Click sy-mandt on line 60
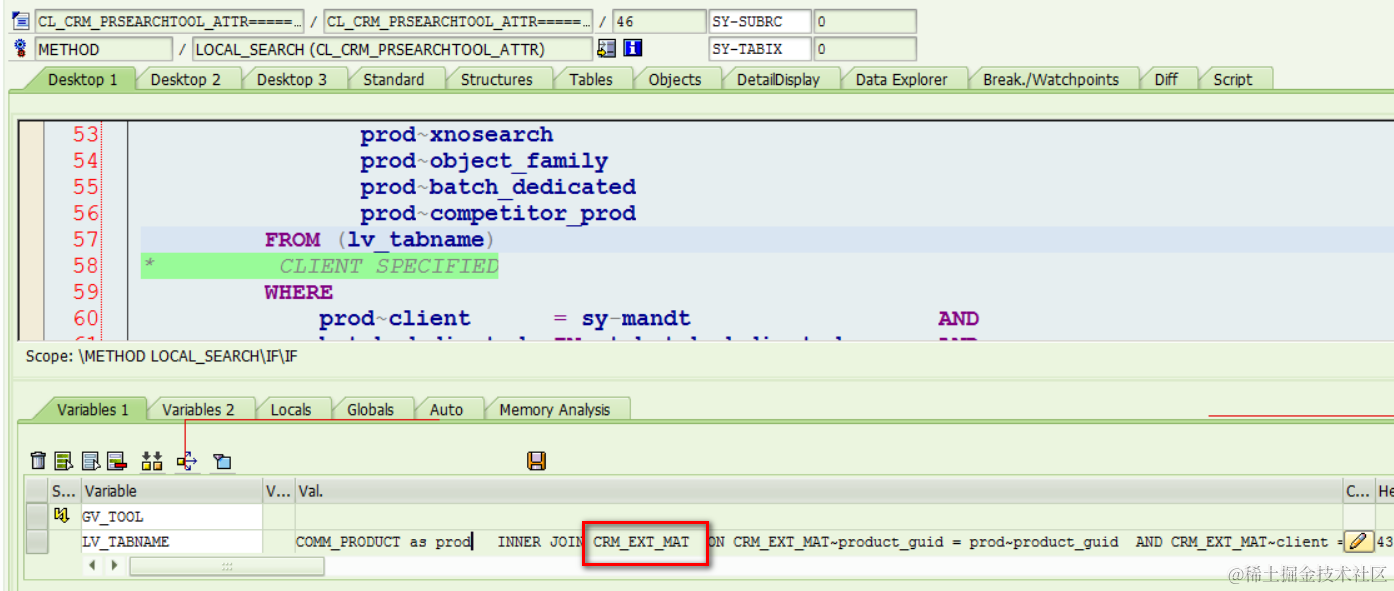 pyautogui.click(x=636, y=319)
